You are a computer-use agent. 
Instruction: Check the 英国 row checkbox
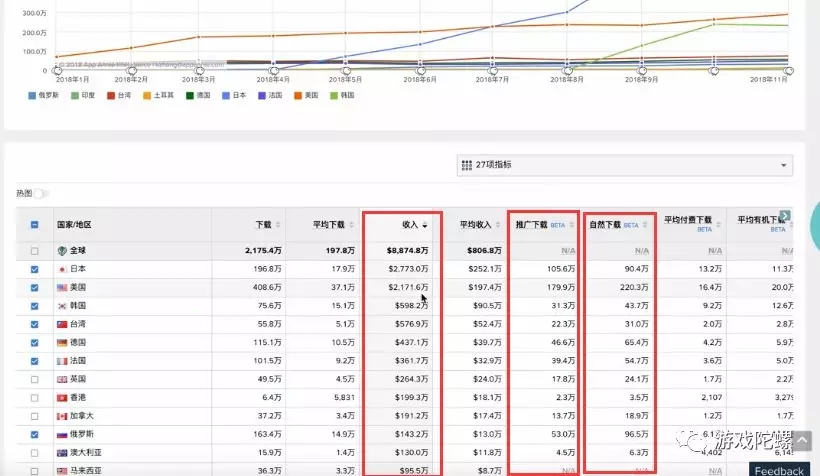[36, 379]
